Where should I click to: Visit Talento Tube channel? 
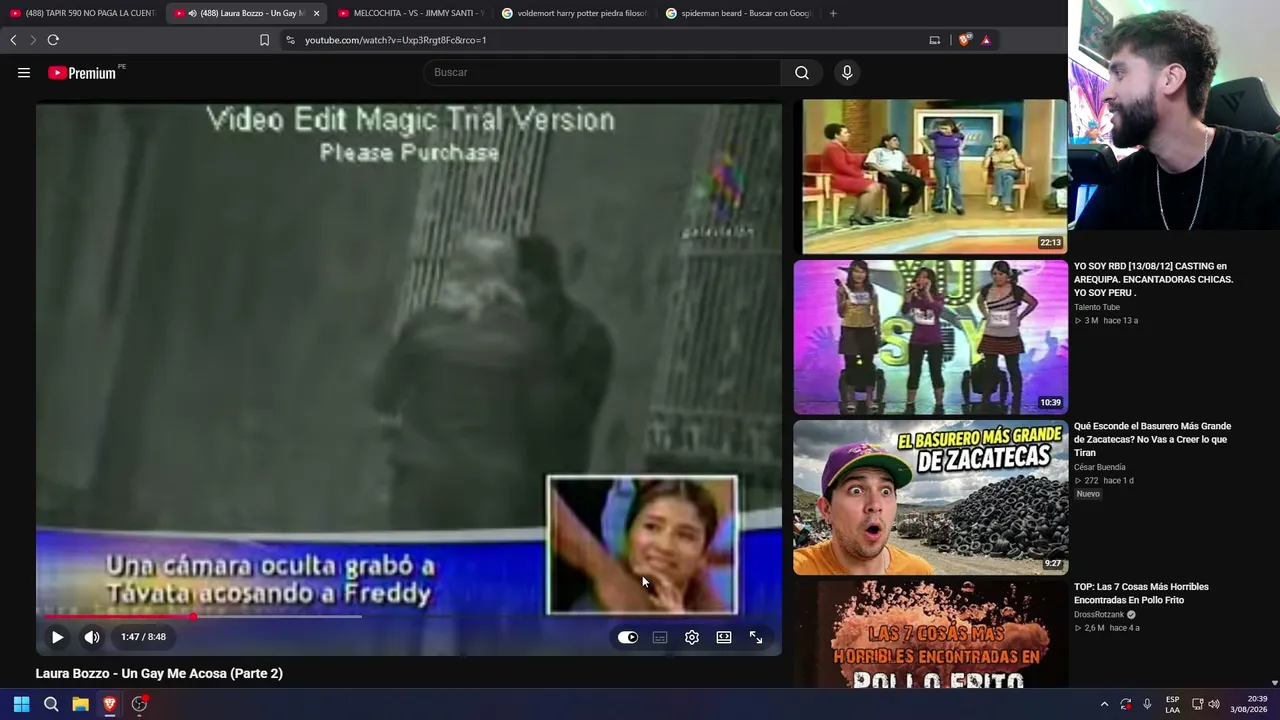tap(1097, 307)
